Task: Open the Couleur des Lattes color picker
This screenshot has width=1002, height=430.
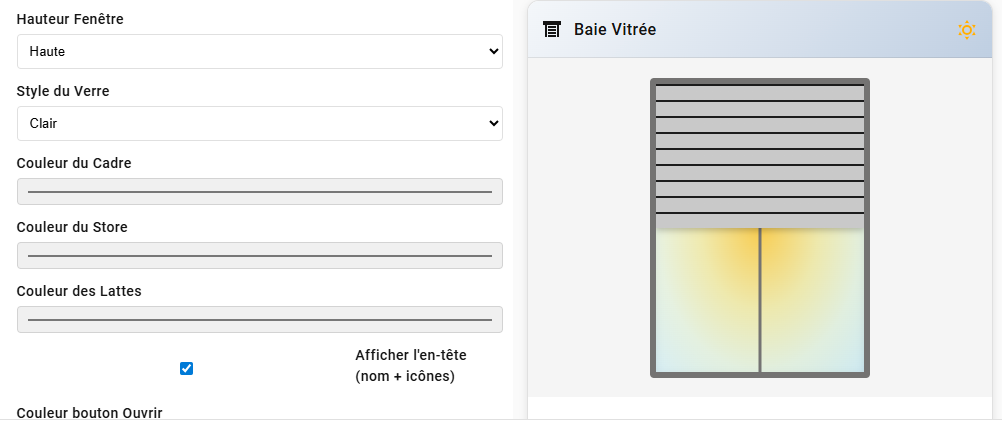Action: [x=260, y=319]
